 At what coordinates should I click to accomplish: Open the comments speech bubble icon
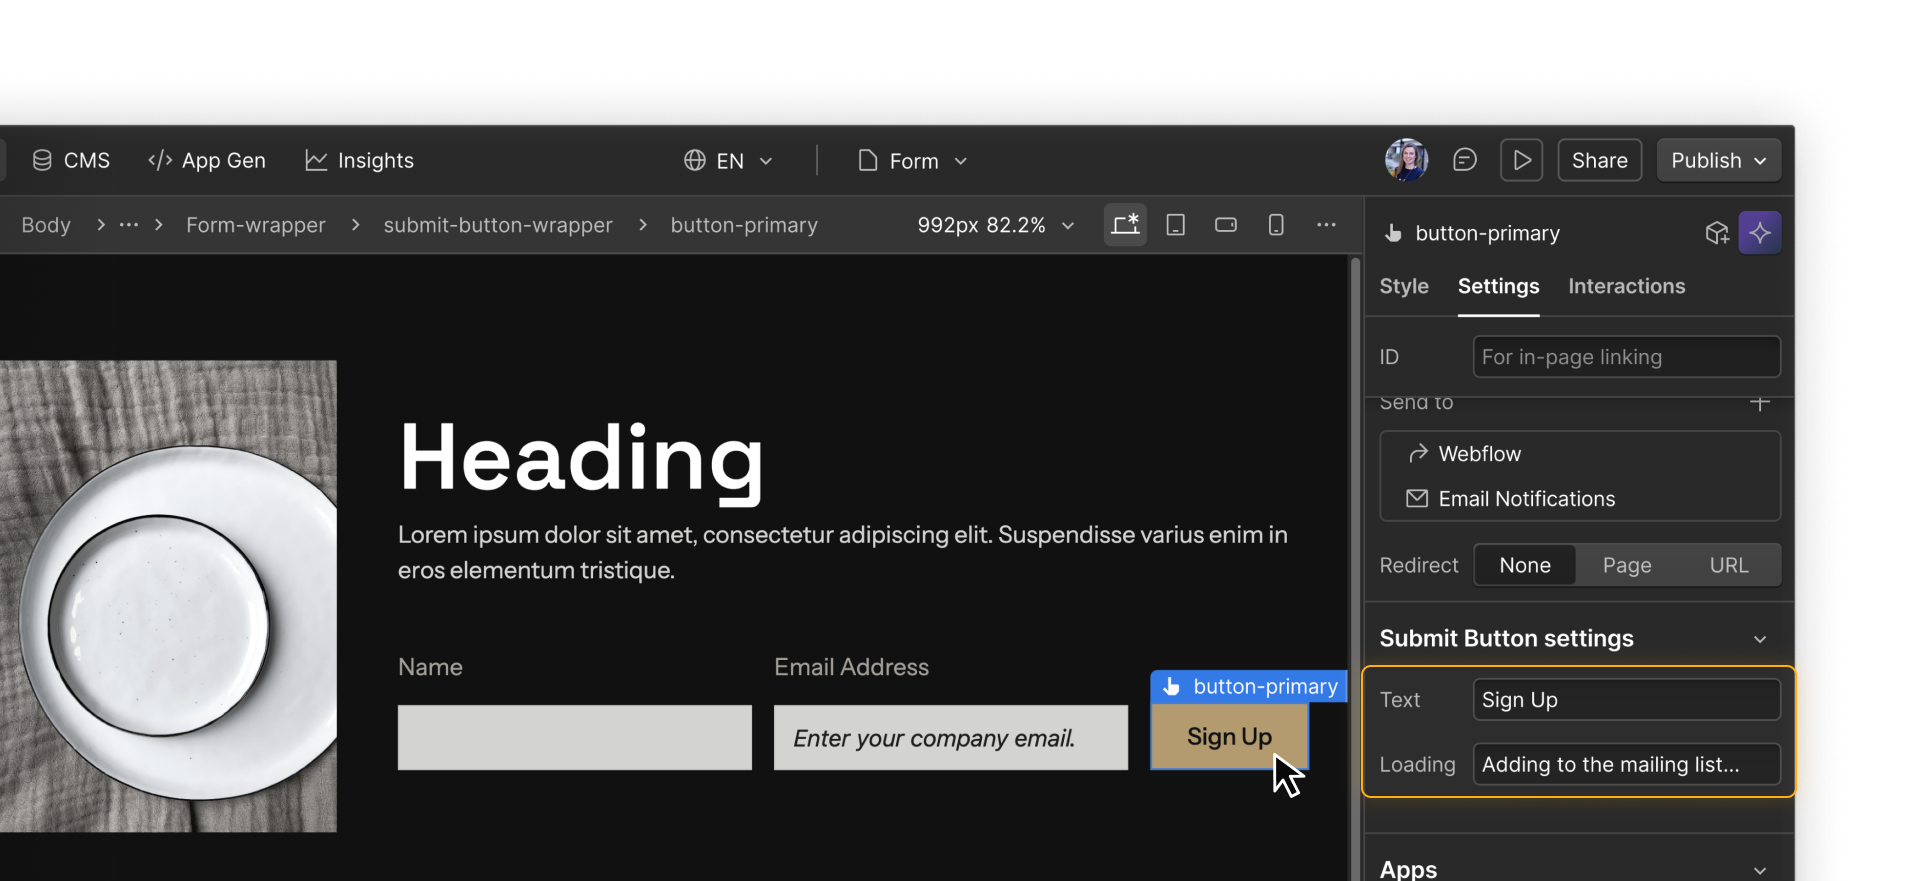click(1465, 160)
